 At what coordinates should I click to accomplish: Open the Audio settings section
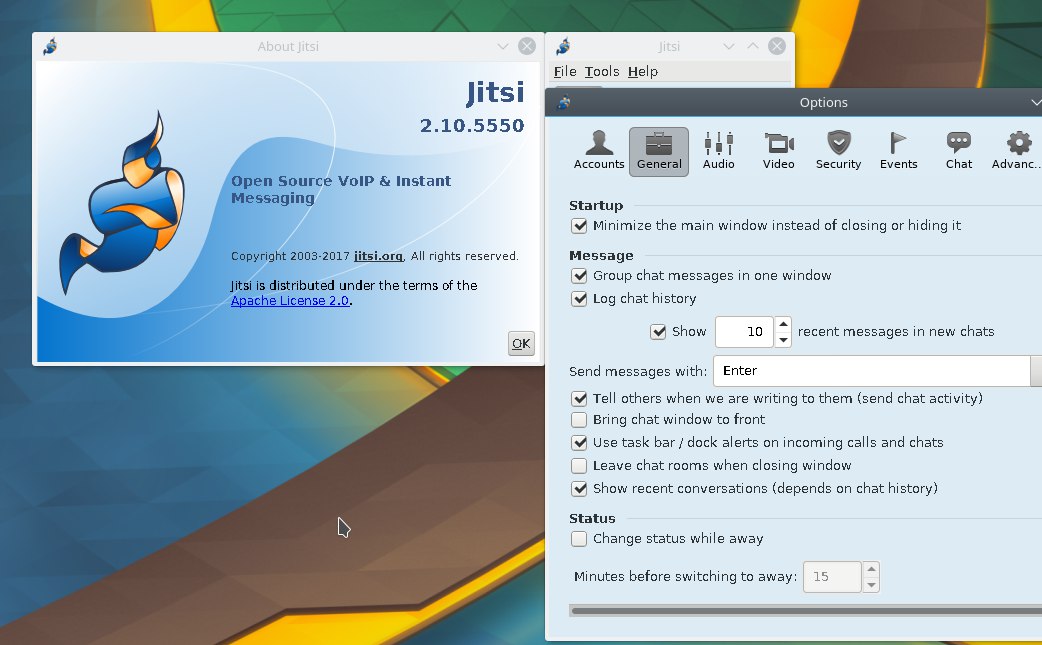(x=718, y=151)
